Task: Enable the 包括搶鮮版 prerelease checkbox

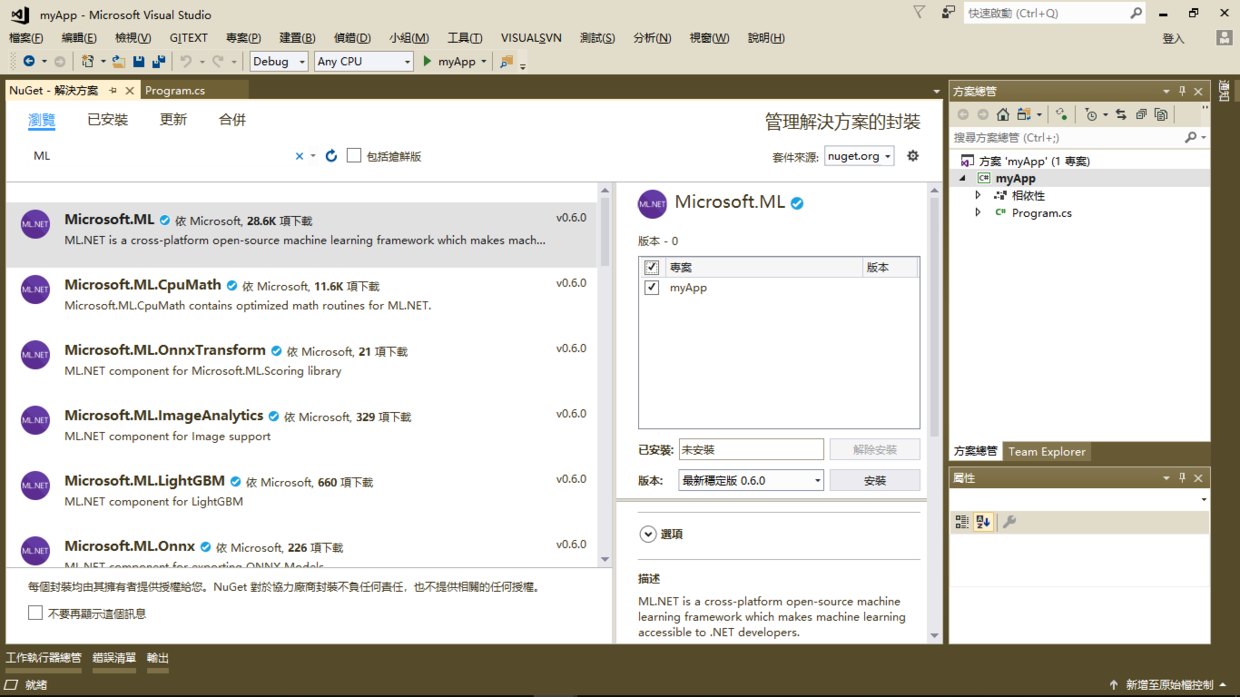Action: 354,156
